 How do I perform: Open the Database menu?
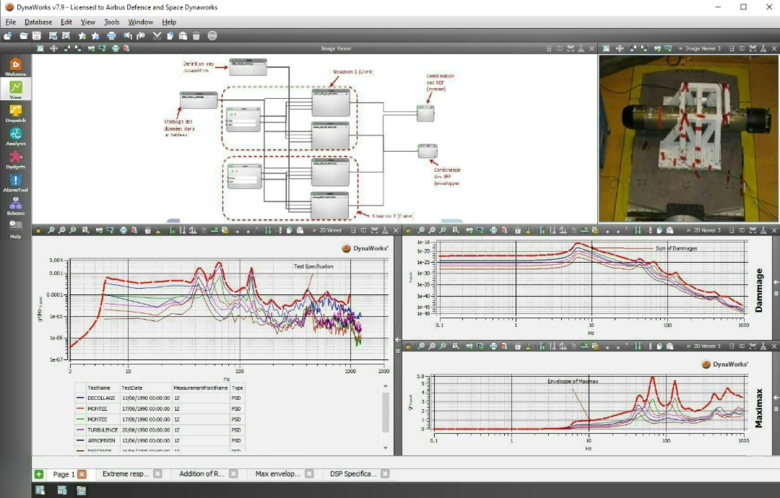(38, 21)
